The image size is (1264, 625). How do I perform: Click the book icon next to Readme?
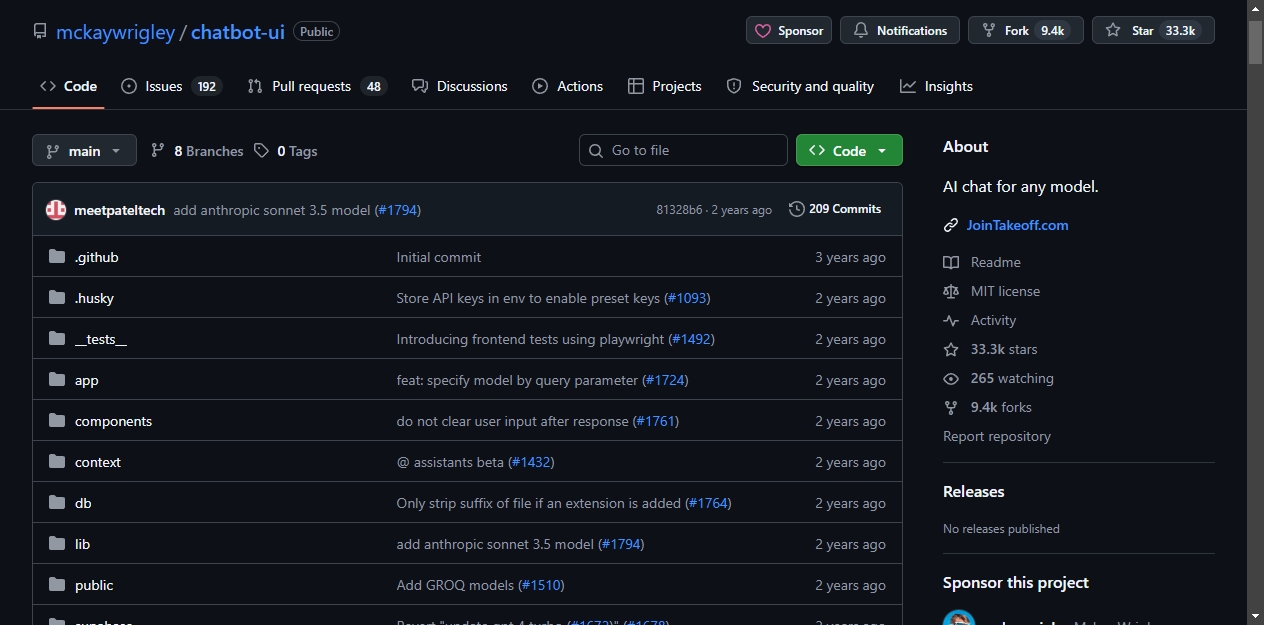coord(951,262)
